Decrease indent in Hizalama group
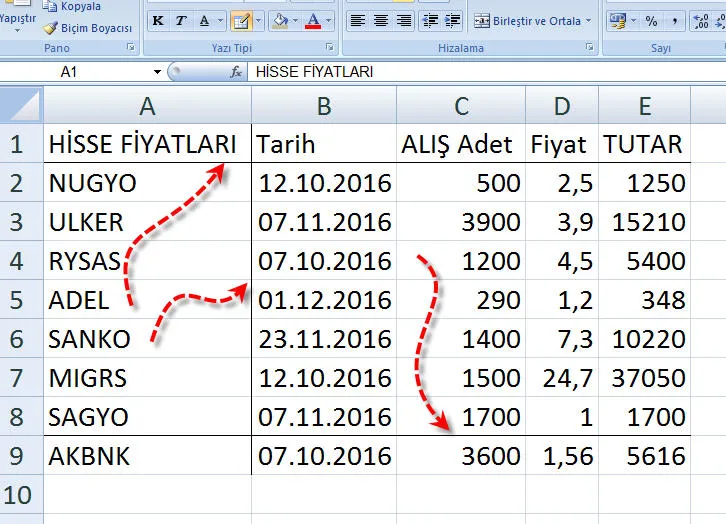The image size is (726, 524). pyautogui.click(x=428, y=21)
